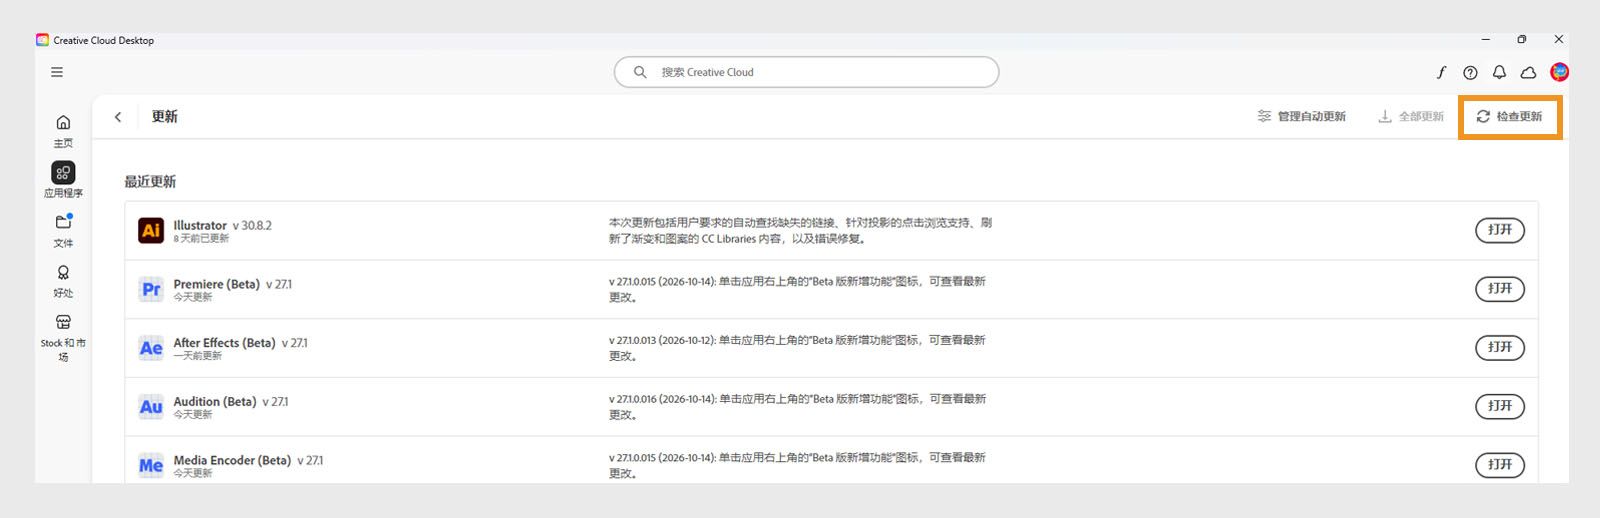Open the user profile avatar
The image size is (1600, 518).
click(1559, 72)
